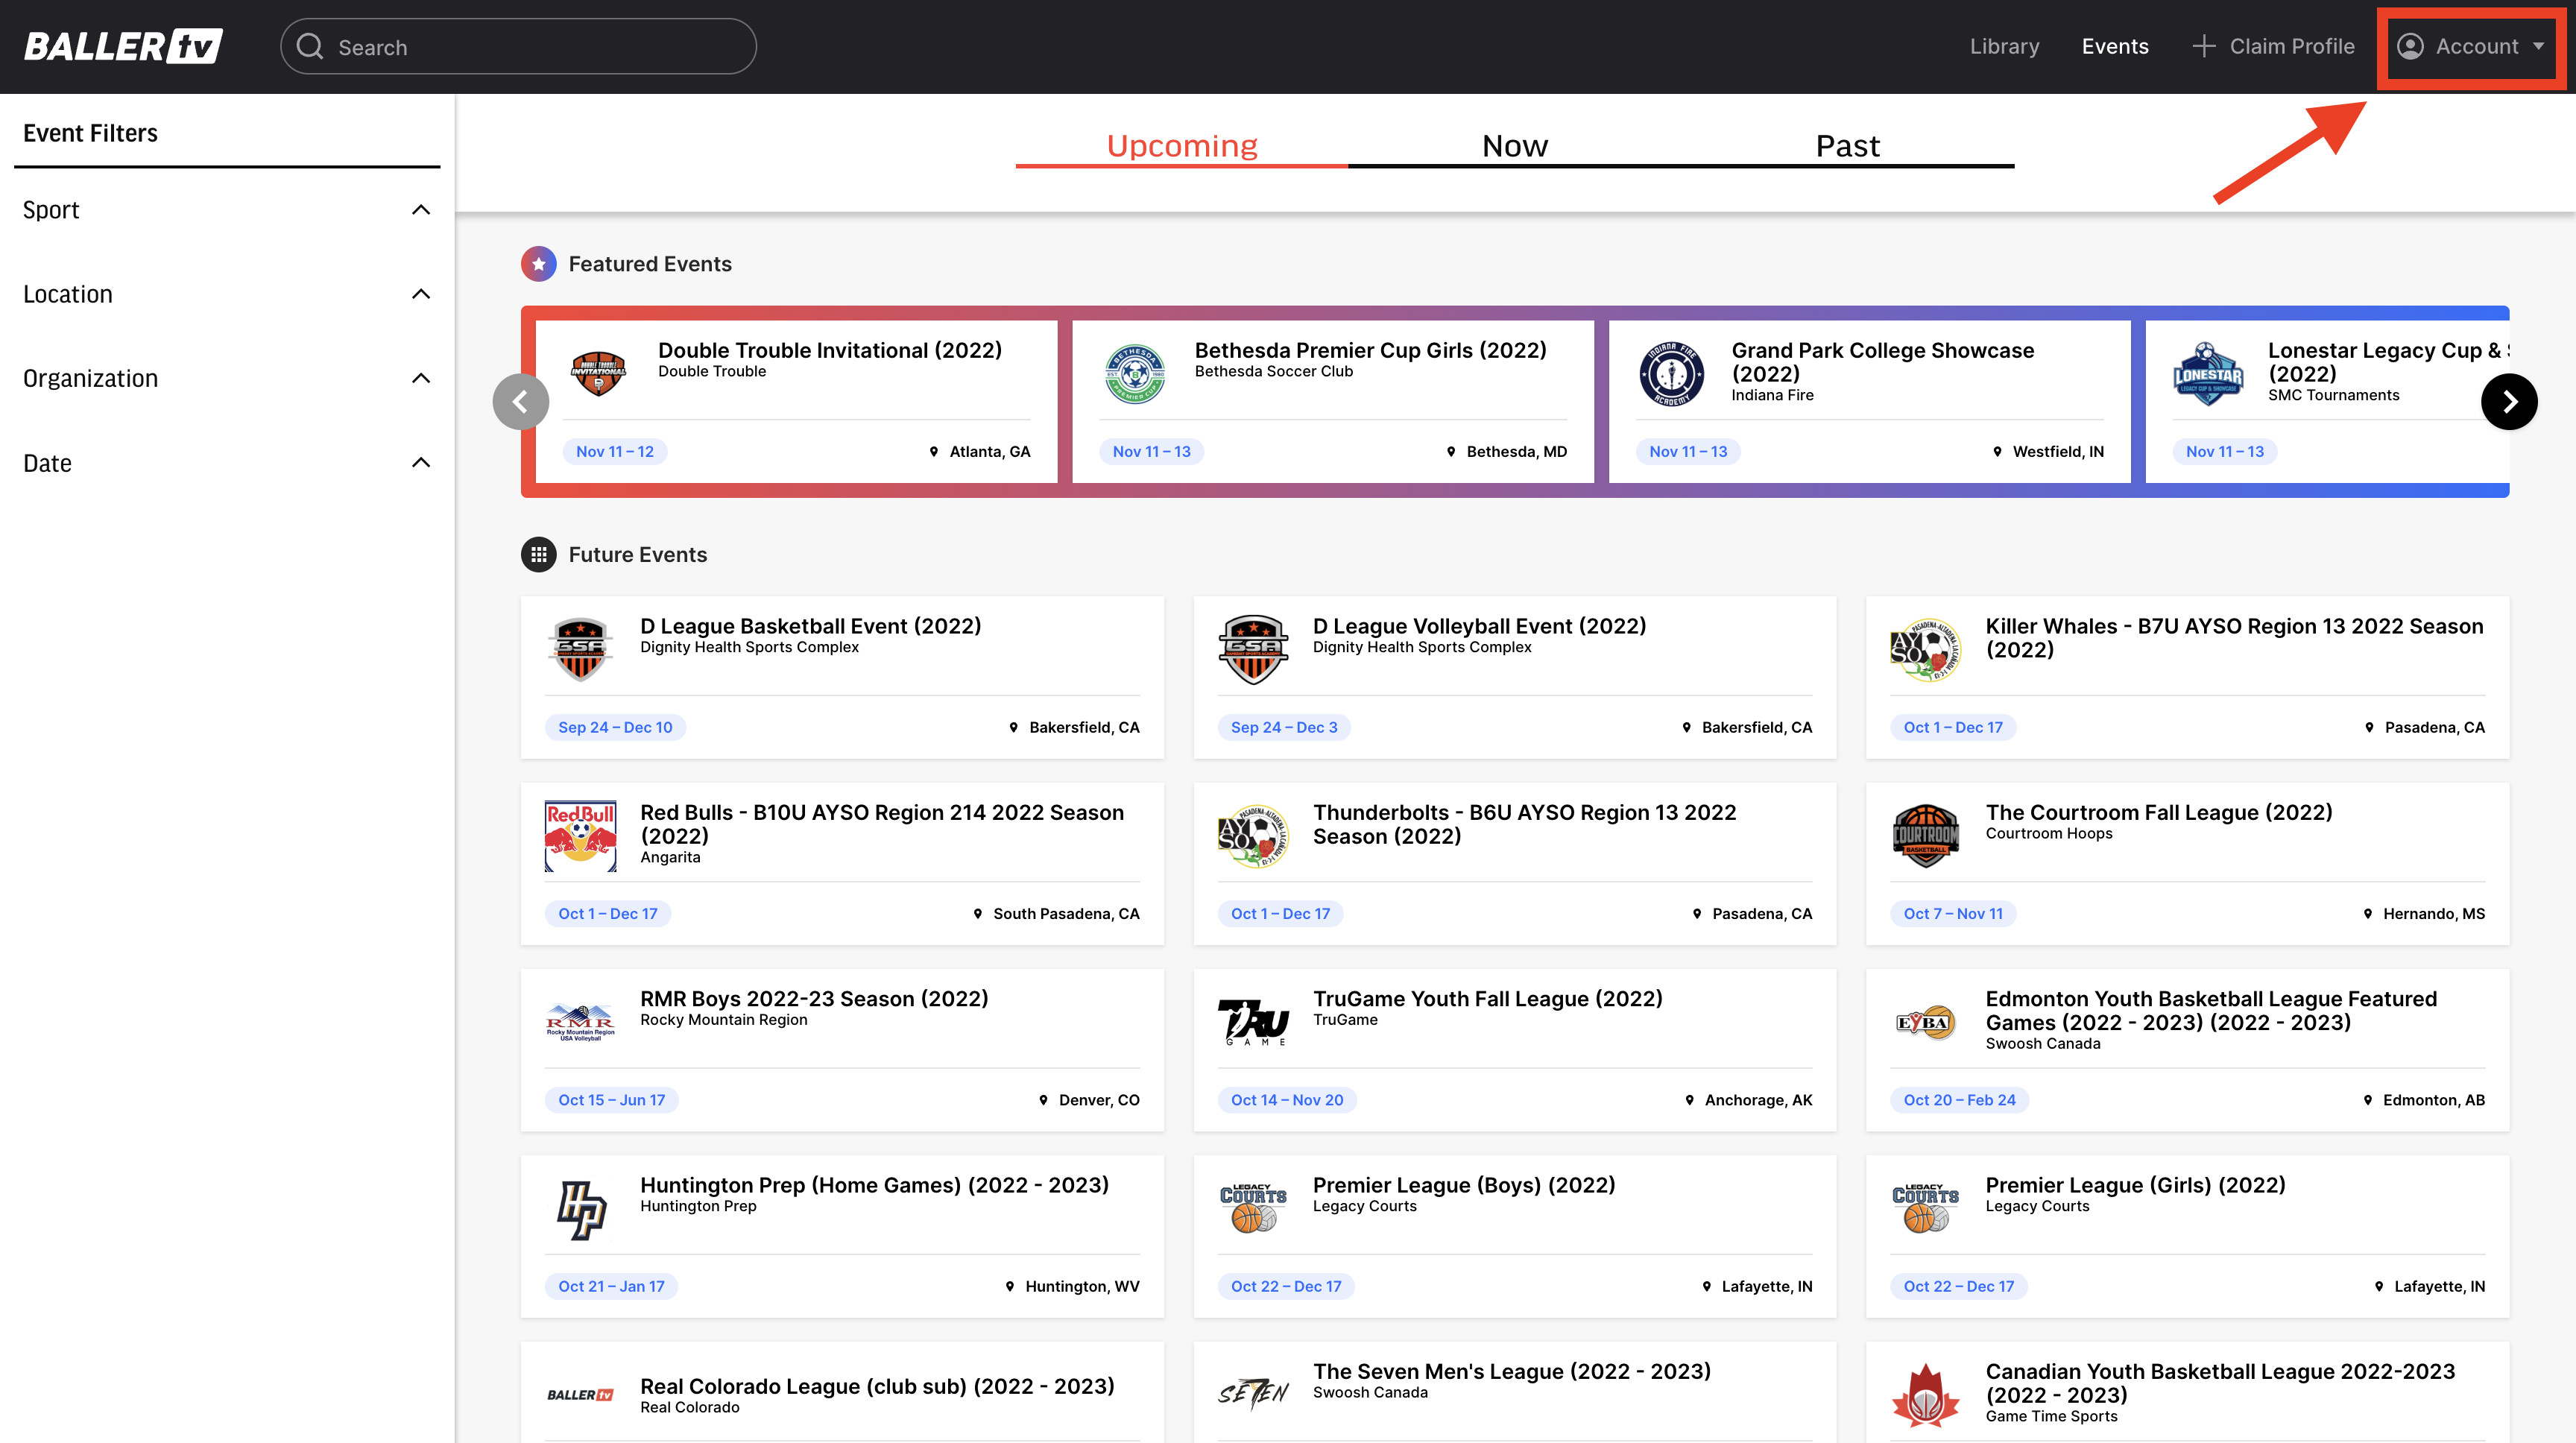Viewport: 2576px width, 1443px height.
Task: Click the Real Colorado League BallerTV logo
Action: [581, 1394]
